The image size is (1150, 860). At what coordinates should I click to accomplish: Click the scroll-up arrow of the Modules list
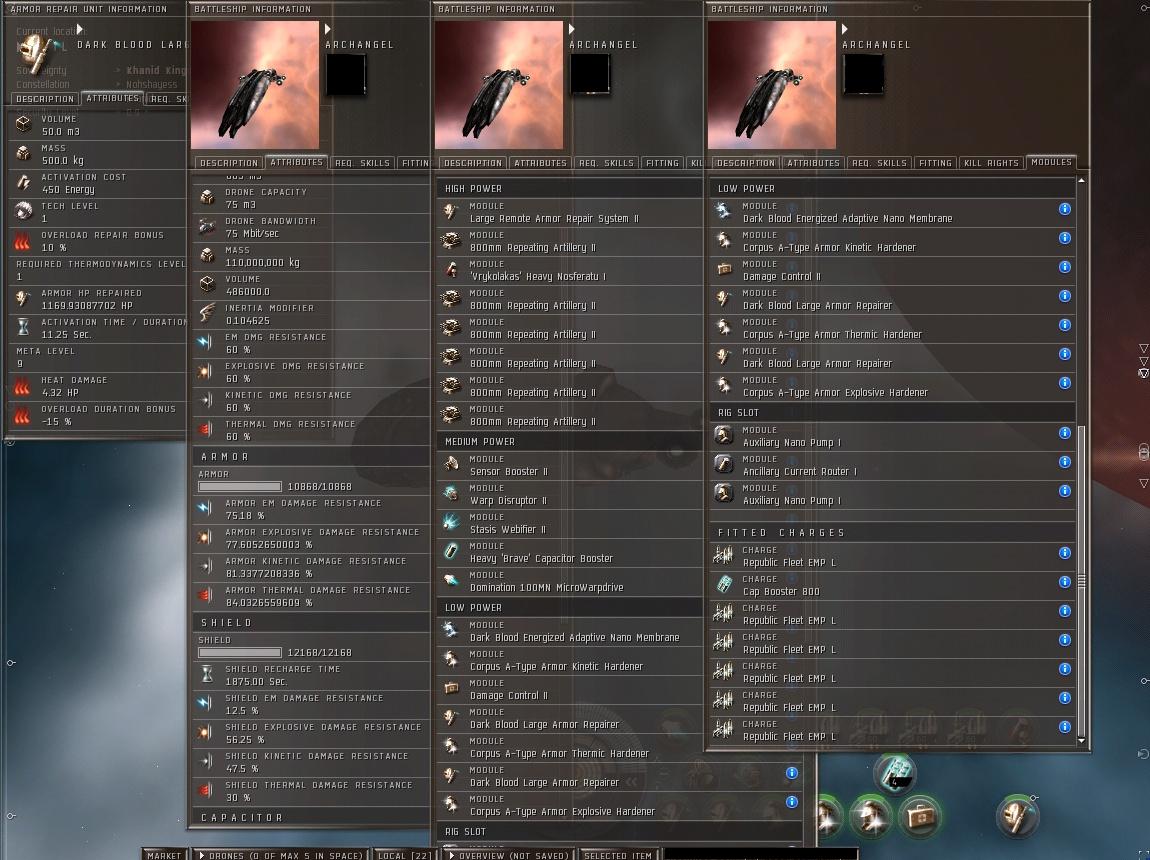[1081, 180]
